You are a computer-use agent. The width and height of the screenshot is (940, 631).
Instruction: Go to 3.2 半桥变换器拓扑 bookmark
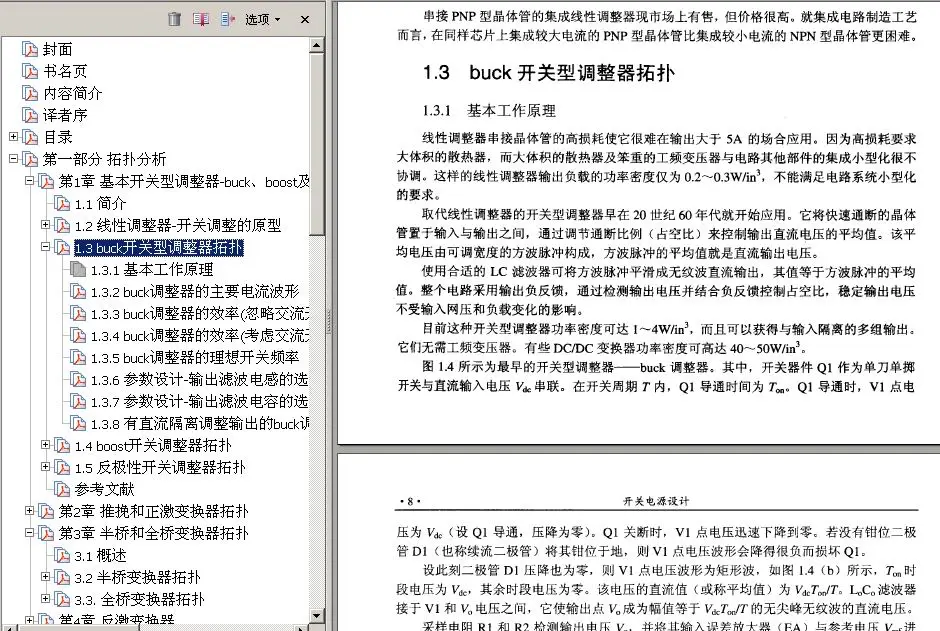[x=137, y=578]
